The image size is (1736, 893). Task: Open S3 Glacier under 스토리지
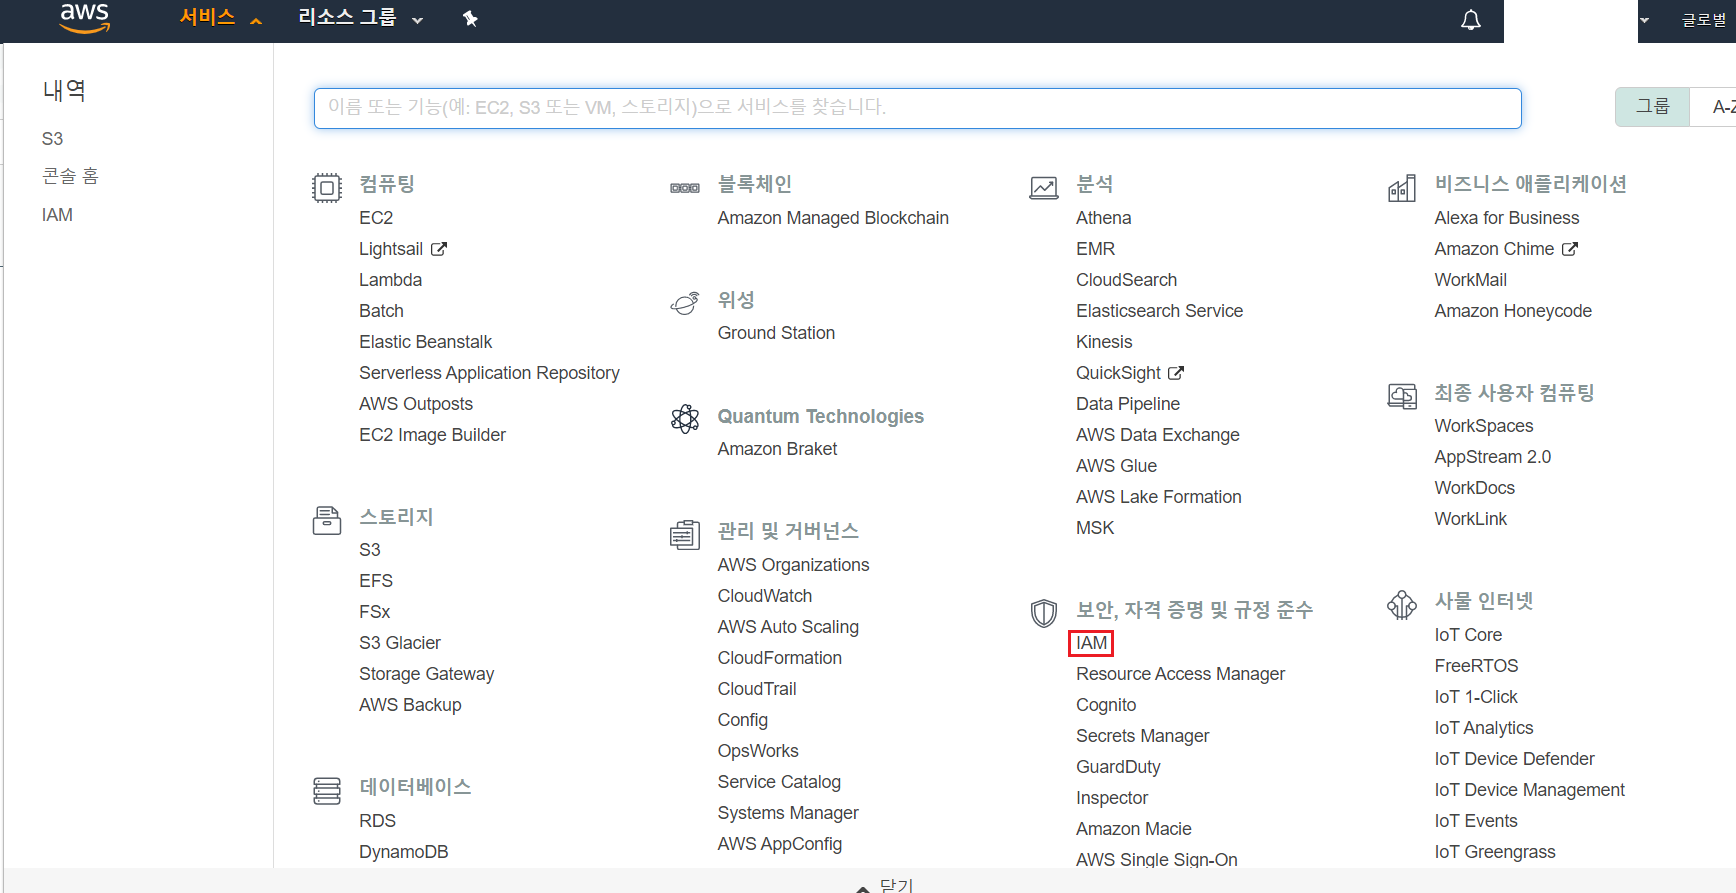click(x=400, y=643)
